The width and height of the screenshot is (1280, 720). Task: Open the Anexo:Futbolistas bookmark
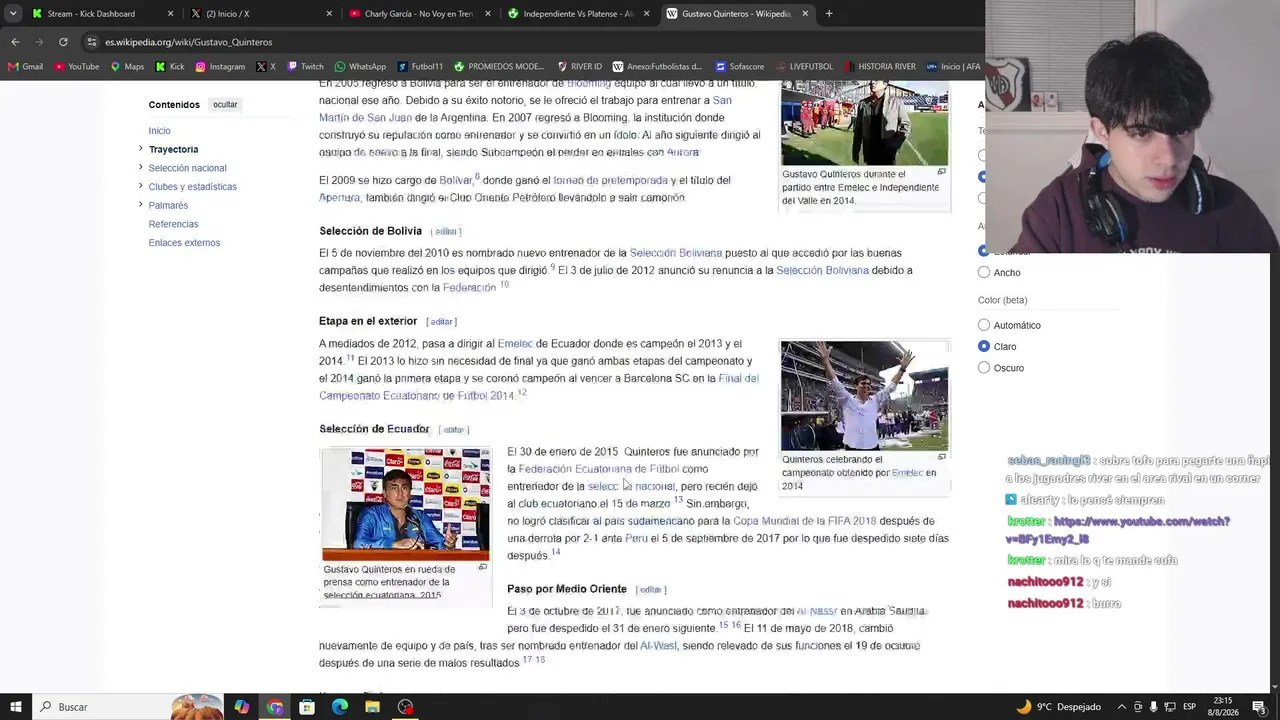(657, 67)
